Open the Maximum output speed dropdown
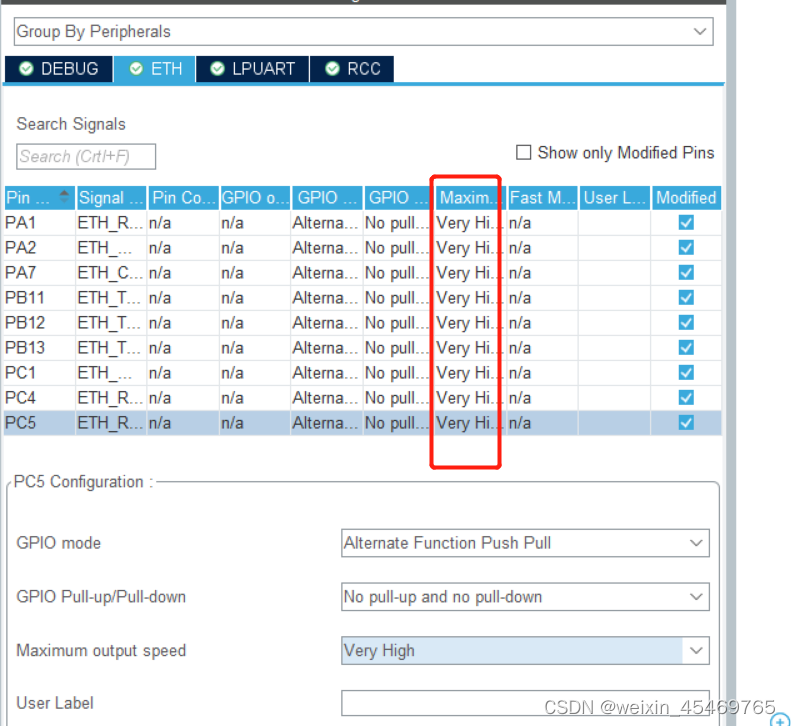The width and height of the screenshot is (791, 726). point(525,650)
